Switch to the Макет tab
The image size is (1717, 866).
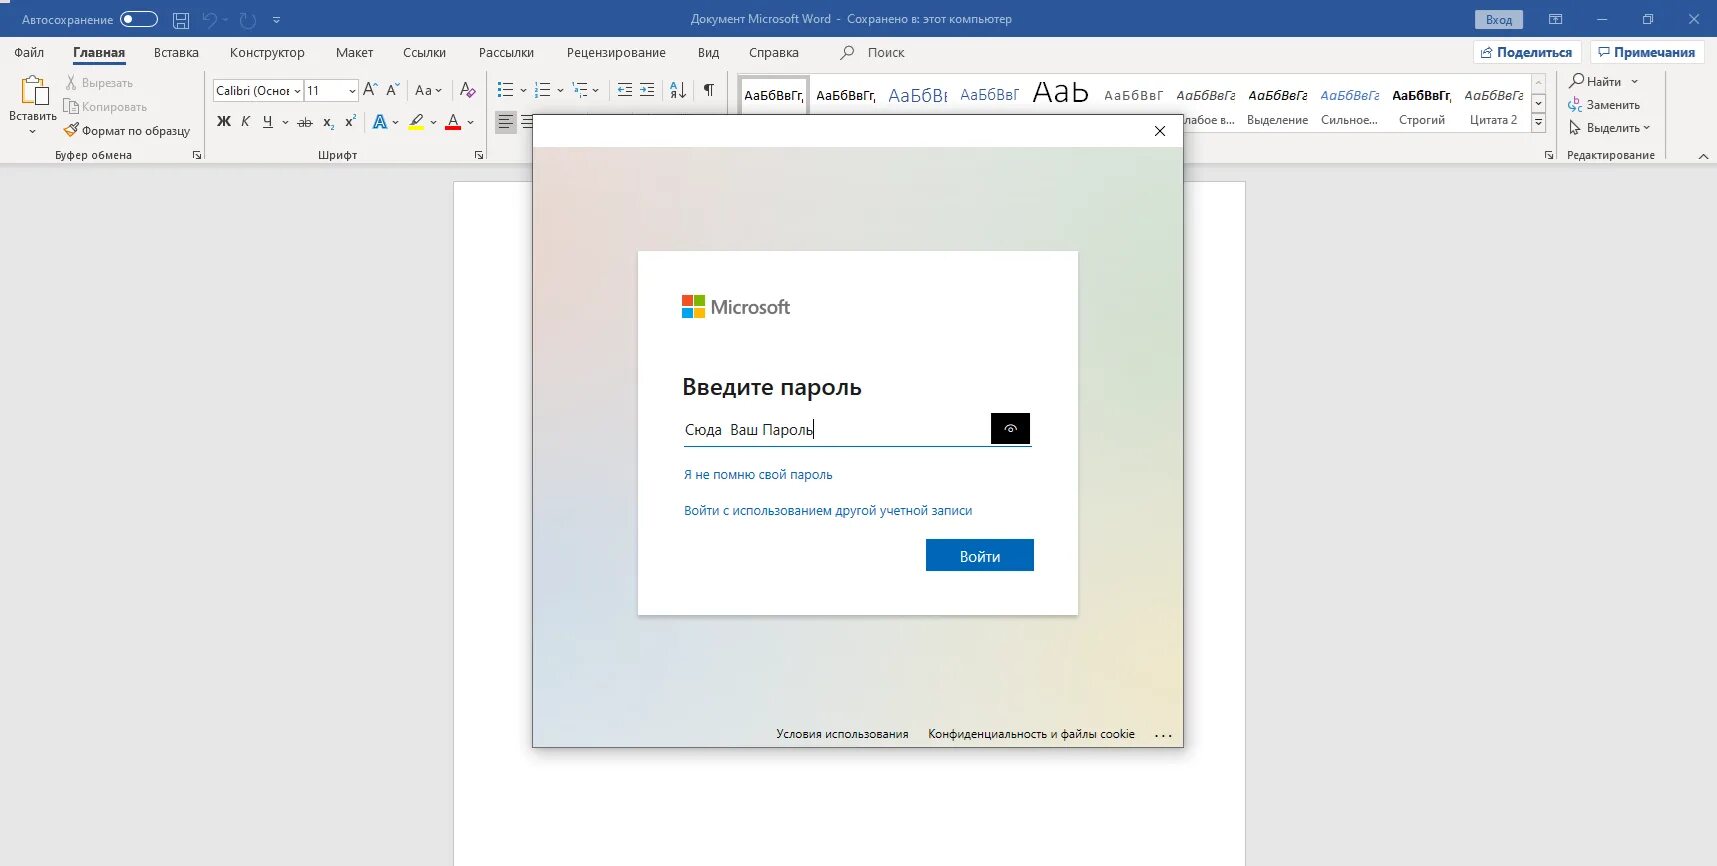pos(354,53)
